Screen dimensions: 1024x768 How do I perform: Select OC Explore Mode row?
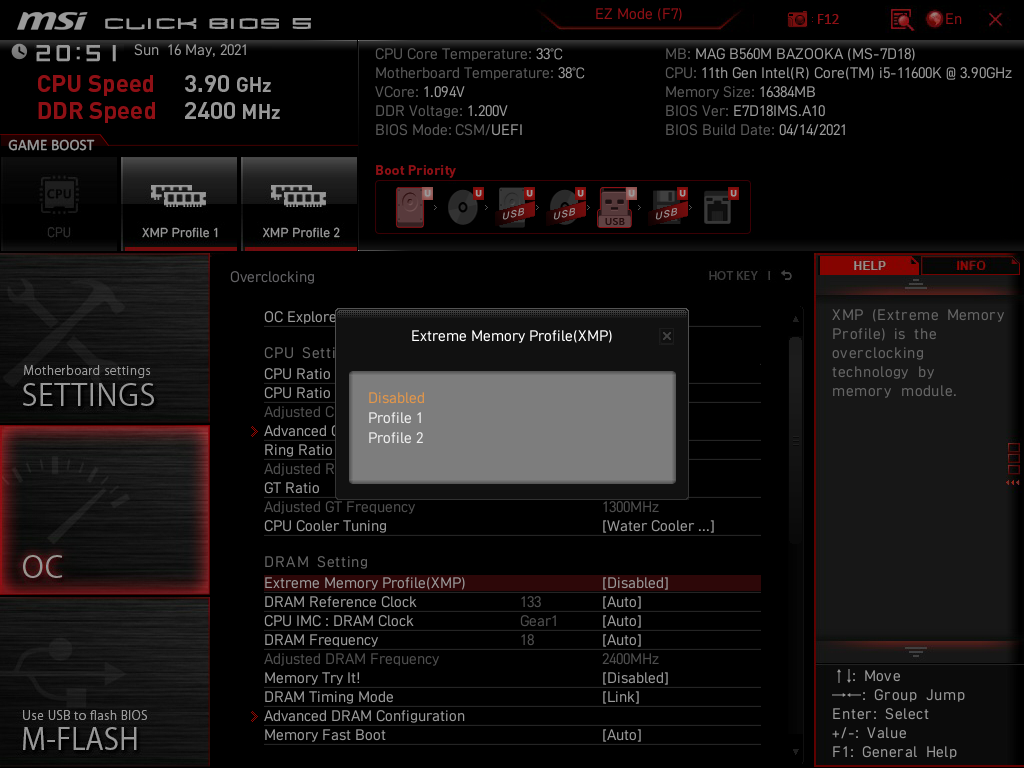300,317
